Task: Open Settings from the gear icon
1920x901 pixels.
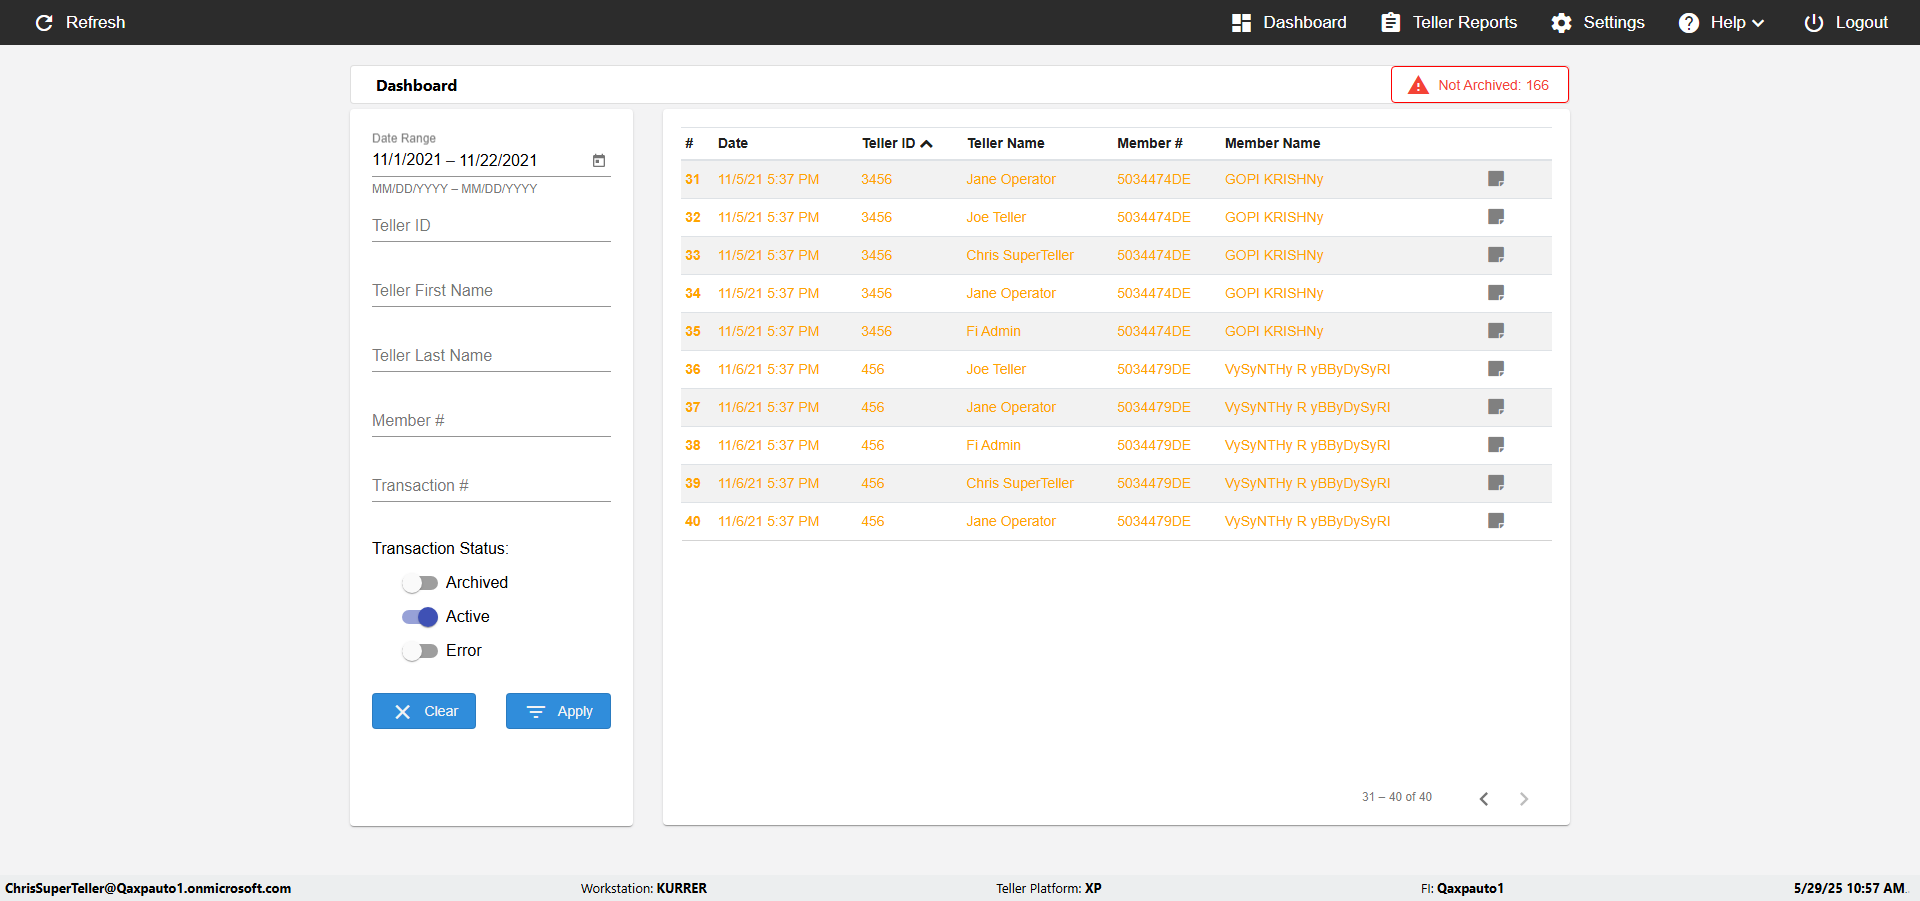Action: [1561, 22]
